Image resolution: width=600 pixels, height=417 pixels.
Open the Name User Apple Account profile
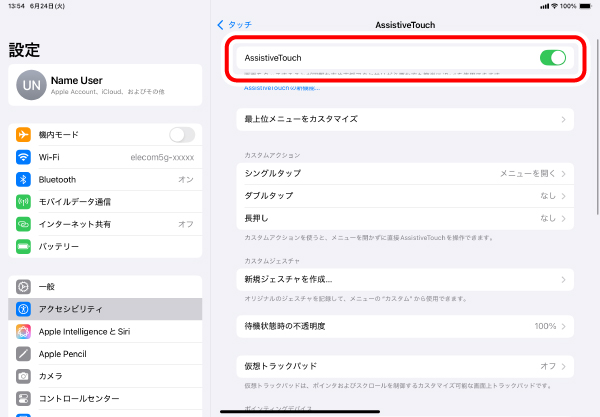point(105,86)
